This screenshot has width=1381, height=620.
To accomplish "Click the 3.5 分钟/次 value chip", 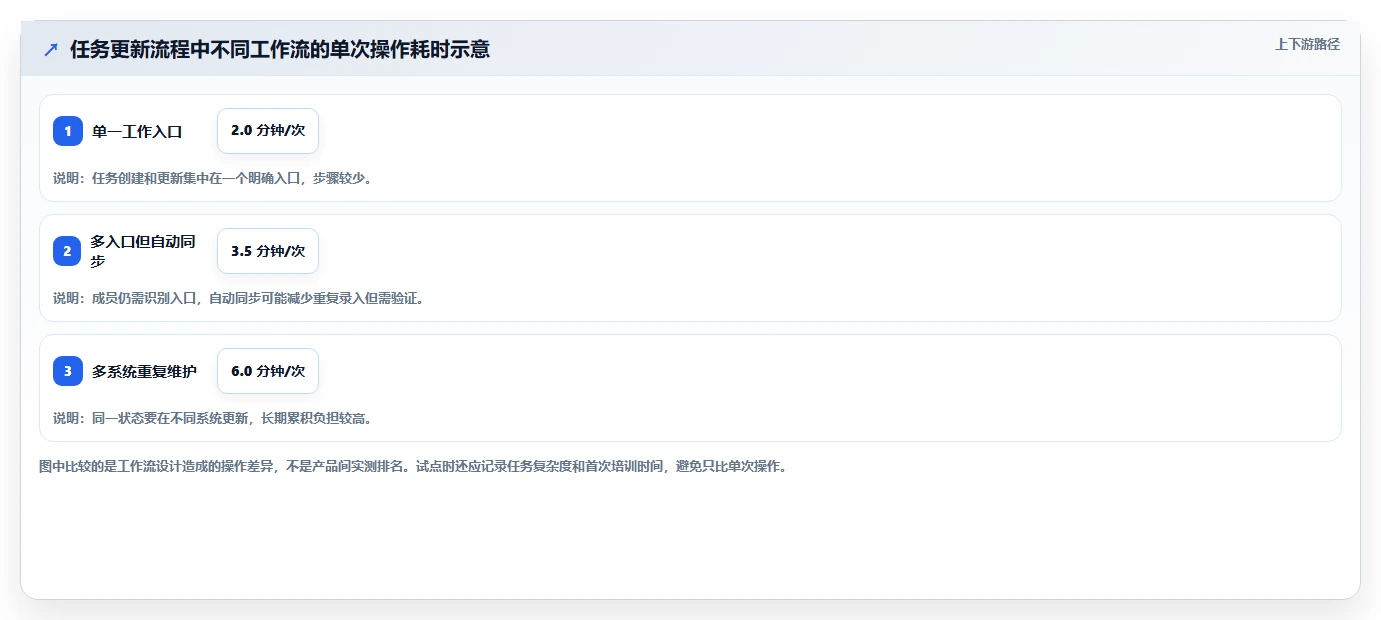I will [268, 251].
